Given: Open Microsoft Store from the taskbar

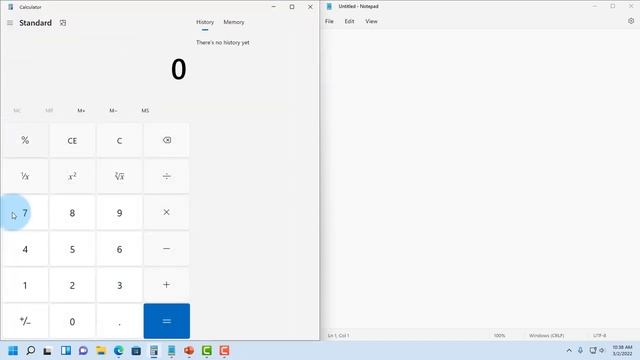Looking at the screenshot, I should coord(136,351).
